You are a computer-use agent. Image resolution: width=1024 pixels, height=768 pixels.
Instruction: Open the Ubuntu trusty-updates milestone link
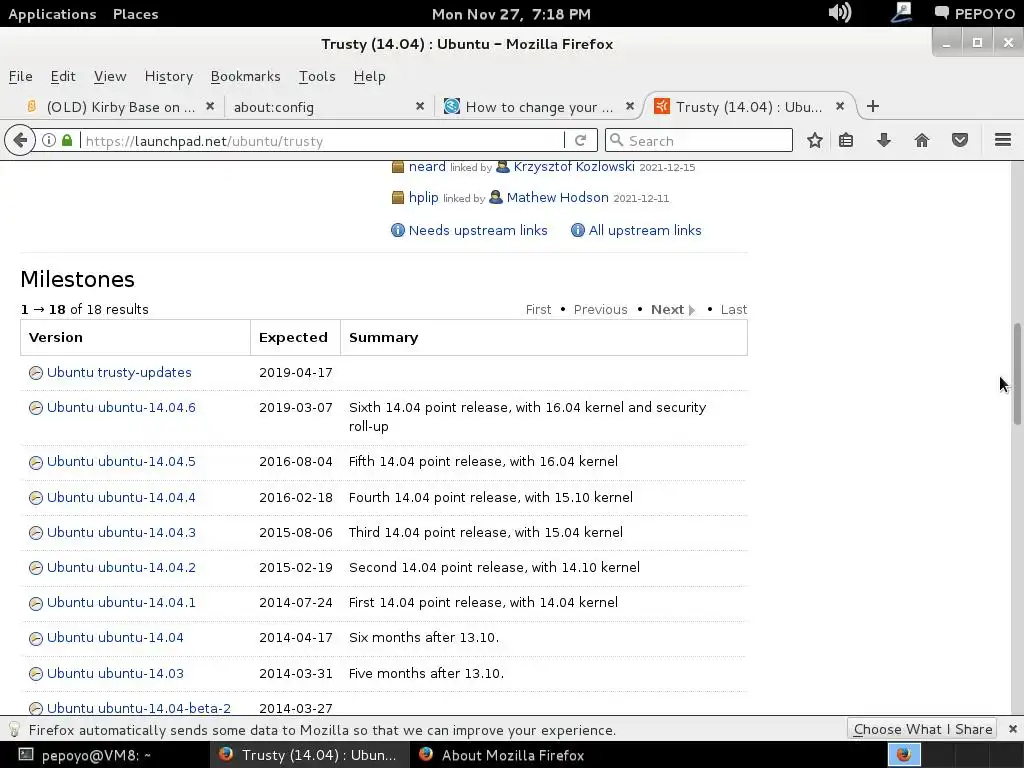119,372
